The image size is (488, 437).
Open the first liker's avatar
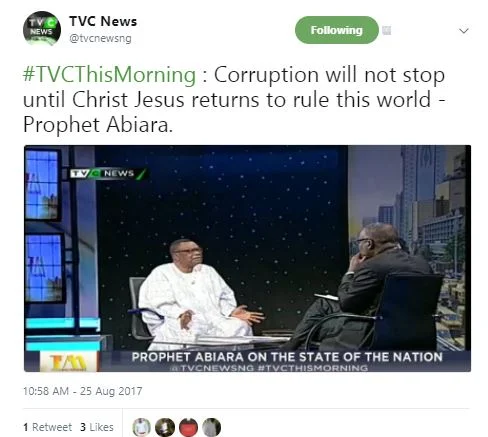[x=141, y=427]
